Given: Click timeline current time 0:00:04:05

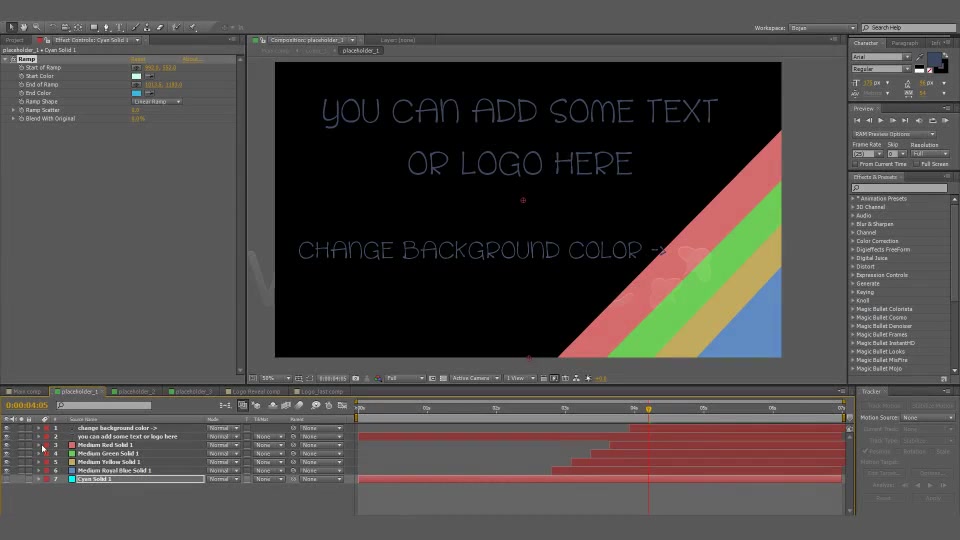Looking at the screenshot, I should [26, 405].
